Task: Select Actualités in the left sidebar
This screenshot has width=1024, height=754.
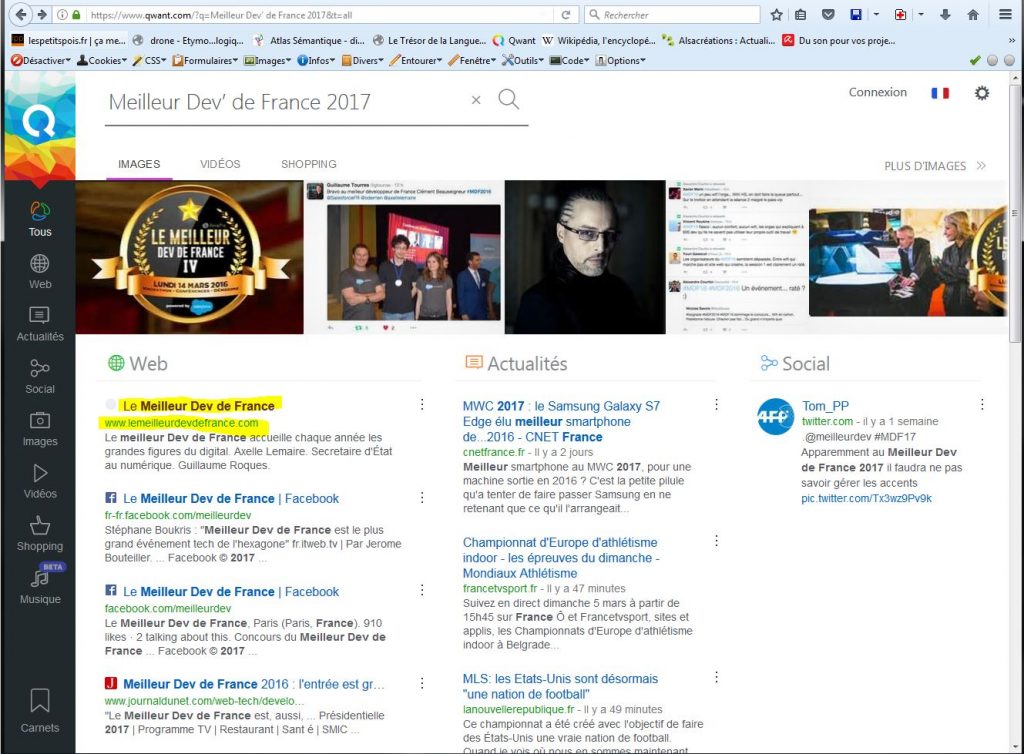Action: [40, 324]
